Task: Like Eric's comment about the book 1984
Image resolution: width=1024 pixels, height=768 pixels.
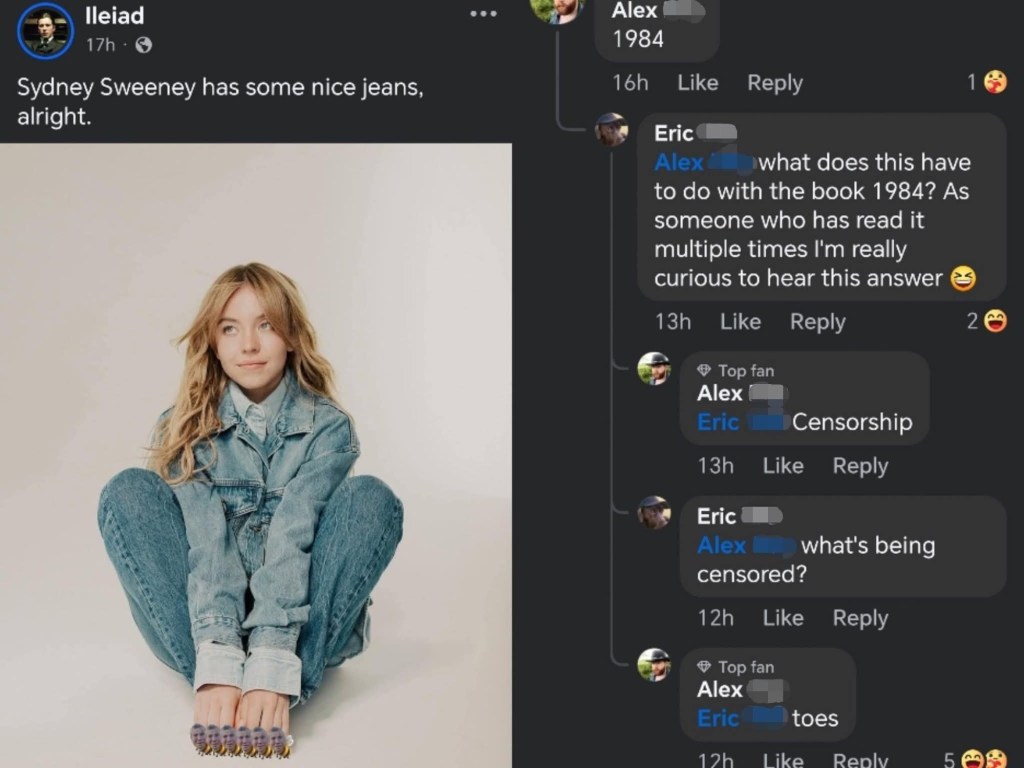Action: point(740,321)
